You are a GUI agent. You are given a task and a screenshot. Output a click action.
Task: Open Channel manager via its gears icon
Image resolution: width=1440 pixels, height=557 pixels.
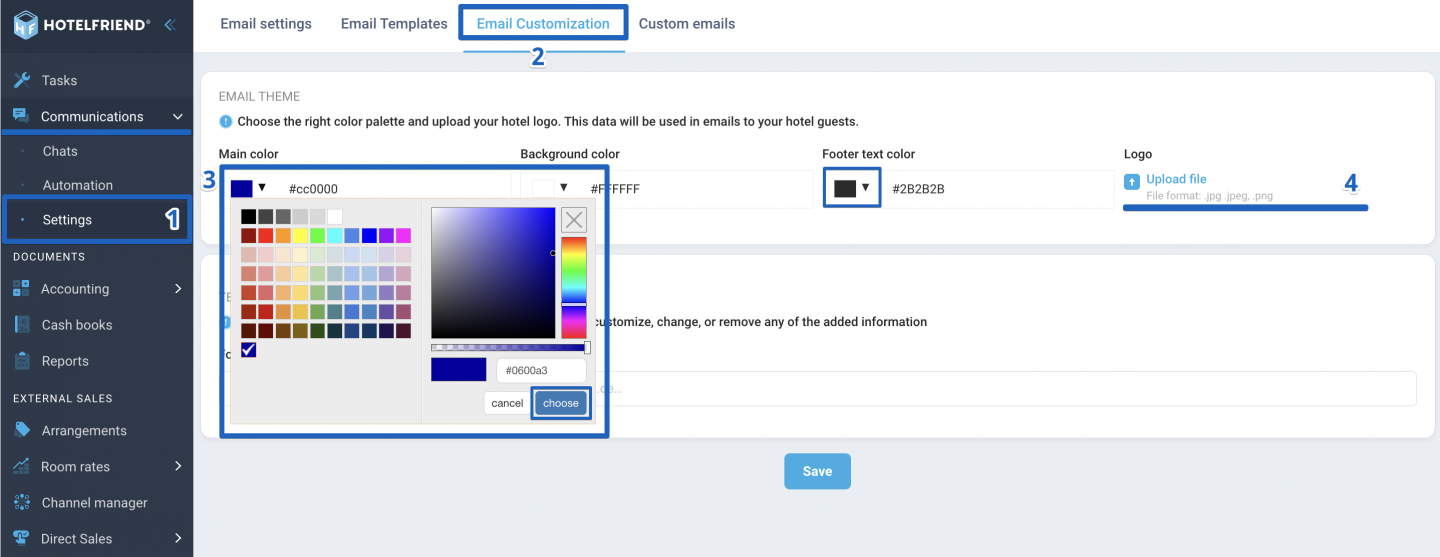22,502
